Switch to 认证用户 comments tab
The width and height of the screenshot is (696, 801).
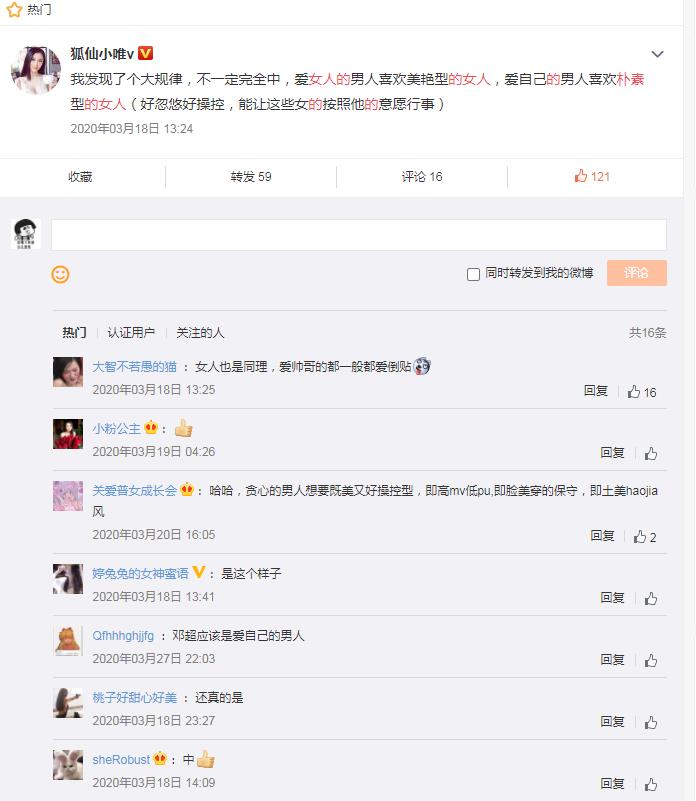click(131, 333)
